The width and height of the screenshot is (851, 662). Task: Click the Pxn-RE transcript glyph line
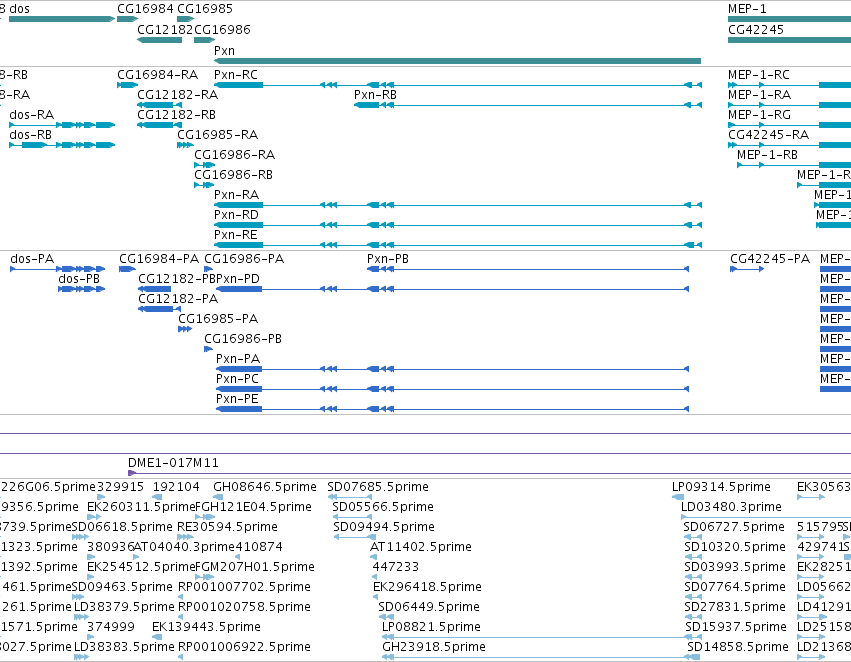pos(458,245)
